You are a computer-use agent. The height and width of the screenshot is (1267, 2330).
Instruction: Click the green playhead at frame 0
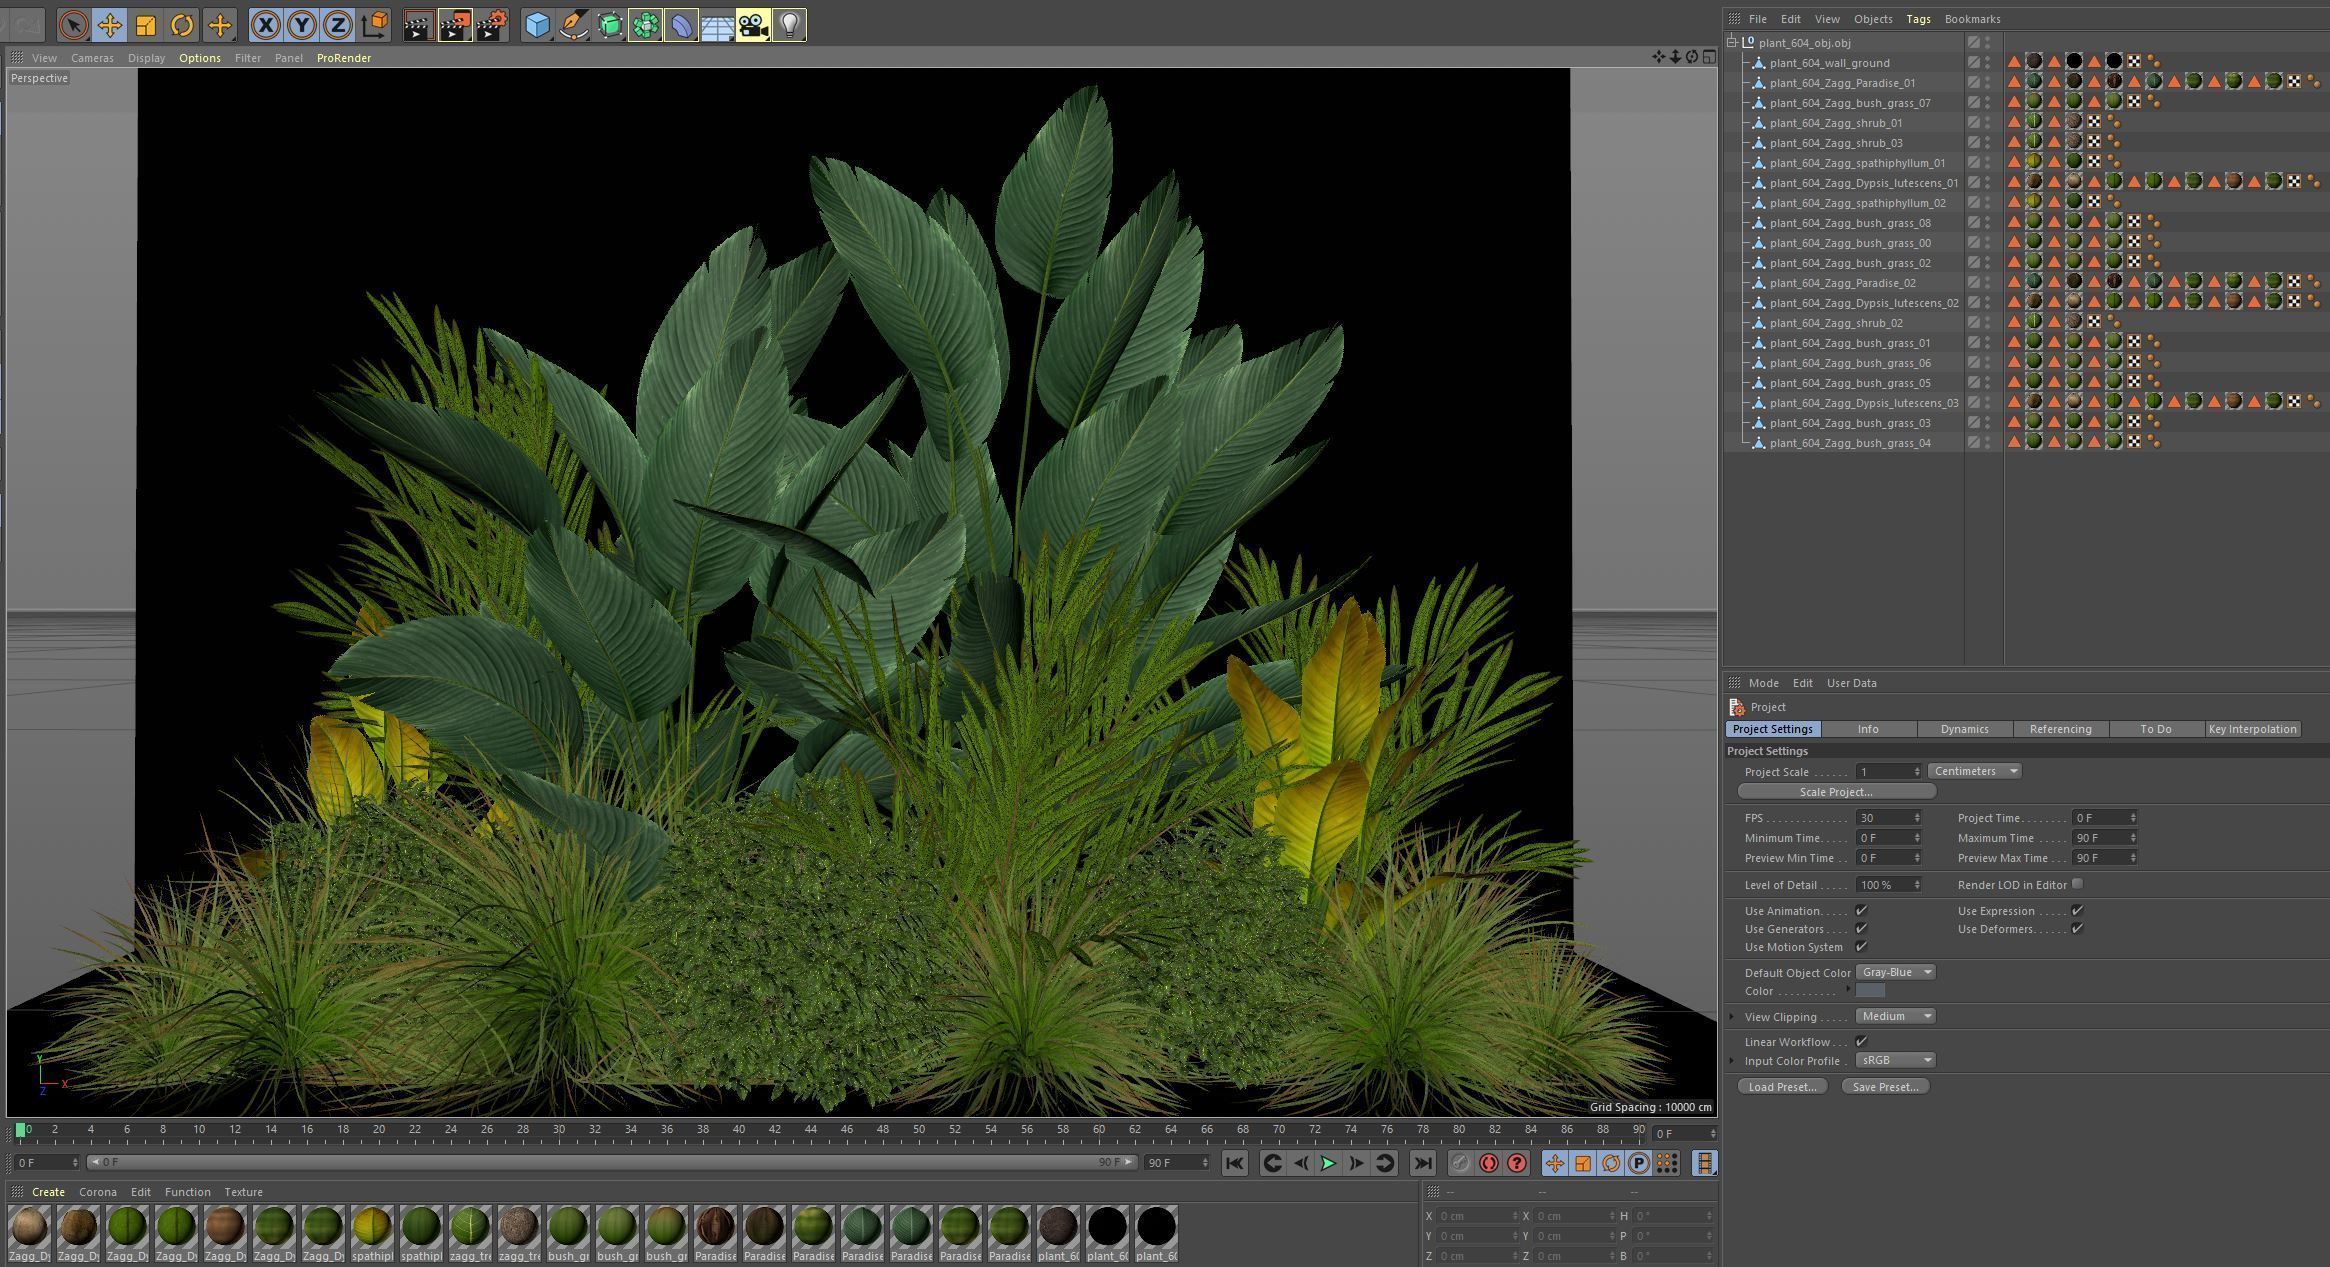21,1130
